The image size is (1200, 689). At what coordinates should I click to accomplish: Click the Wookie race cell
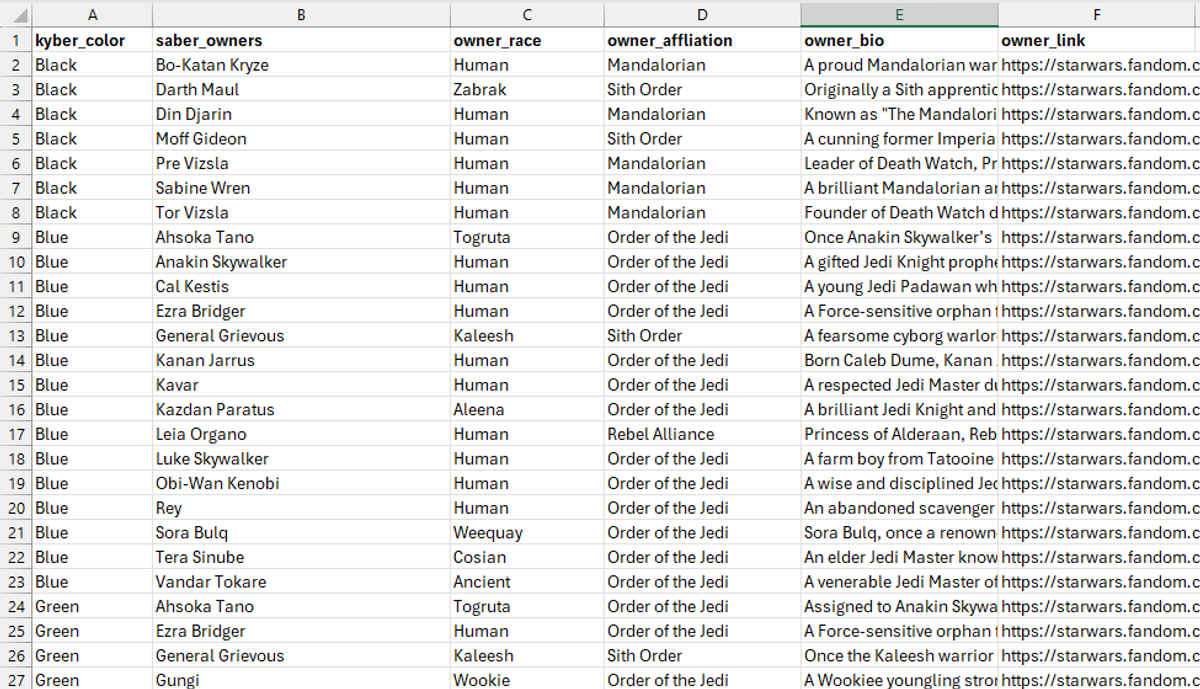pyautogui.click(x=527, y=680)
